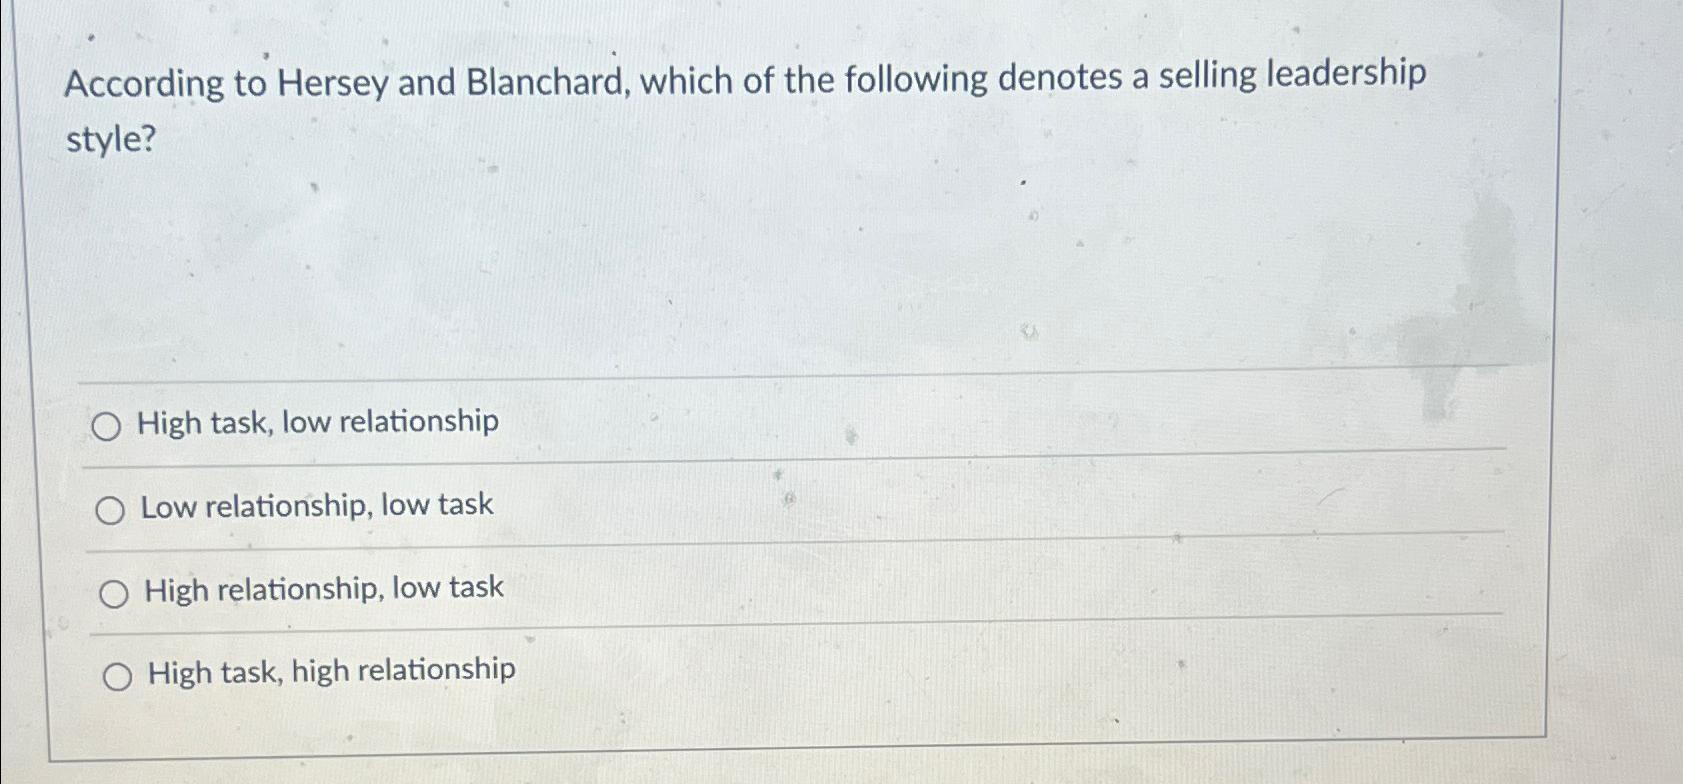Viewport: 1683px width, 784px height.
Task: Click the circle beside 'High task, high relationship'
Action: click(117, 675)
